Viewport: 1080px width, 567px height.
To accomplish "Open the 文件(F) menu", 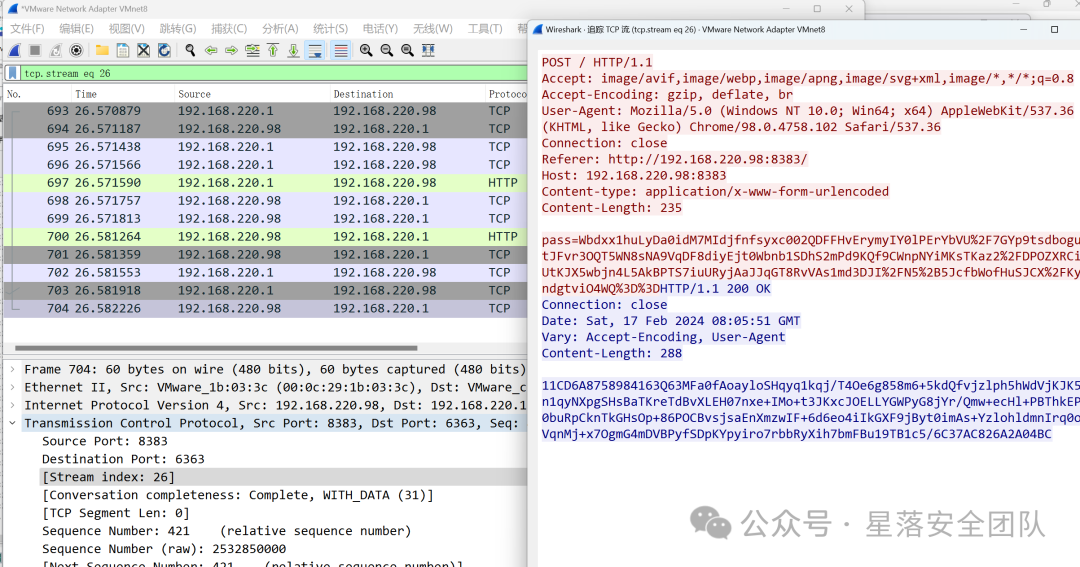I will click(27, 28).
